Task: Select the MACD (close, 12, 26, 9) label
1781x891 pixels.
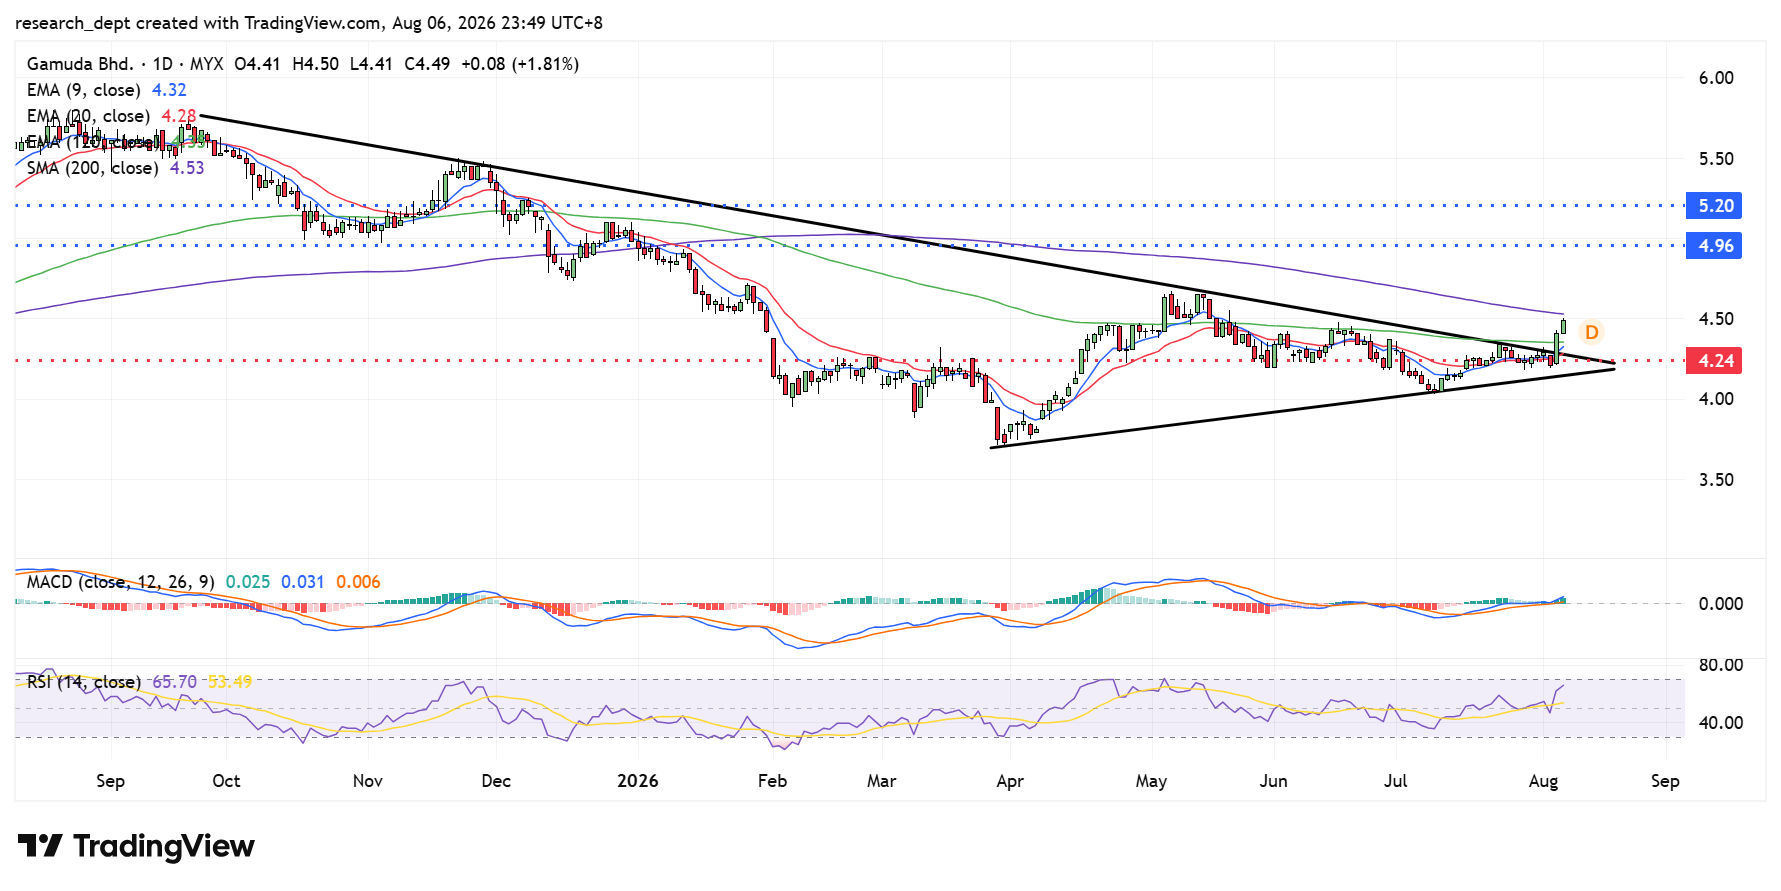Action: 121,582
